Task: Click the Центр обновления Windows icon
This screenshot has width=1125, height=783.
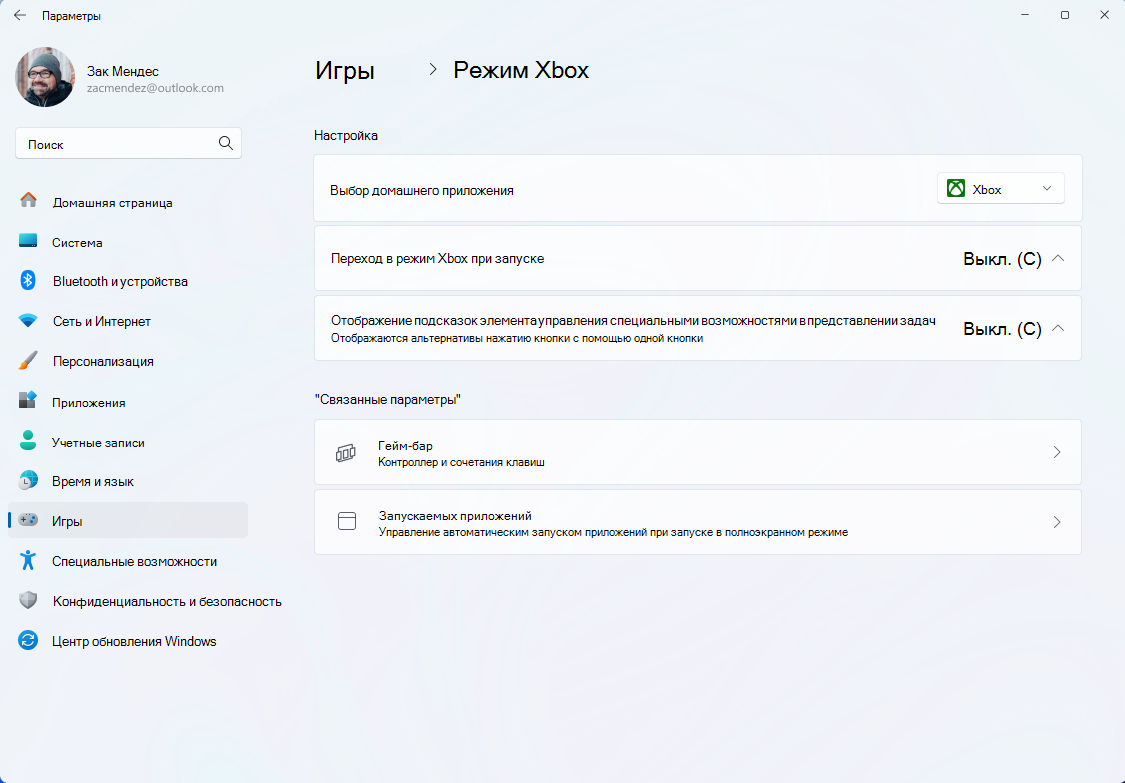Action: pos(28,640)
